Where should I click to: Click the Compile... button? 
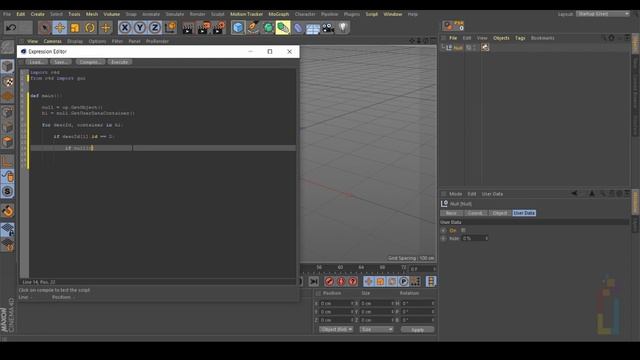click(90, 62)
